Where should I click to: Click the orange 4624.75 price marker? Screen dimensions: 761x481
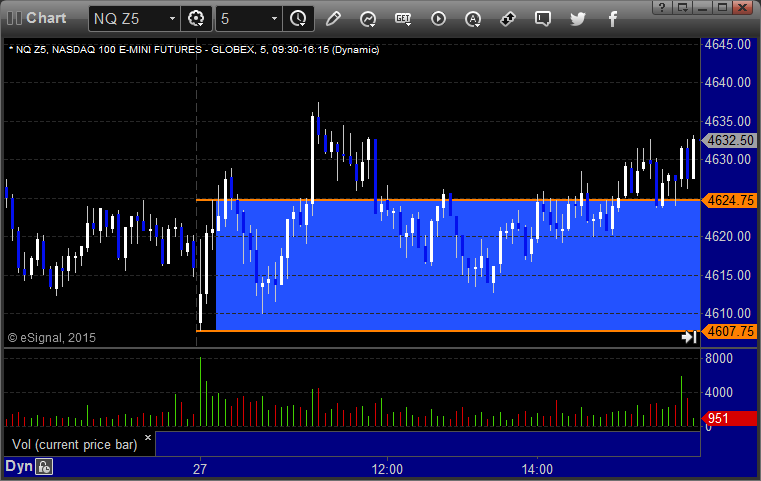[729, 200]
